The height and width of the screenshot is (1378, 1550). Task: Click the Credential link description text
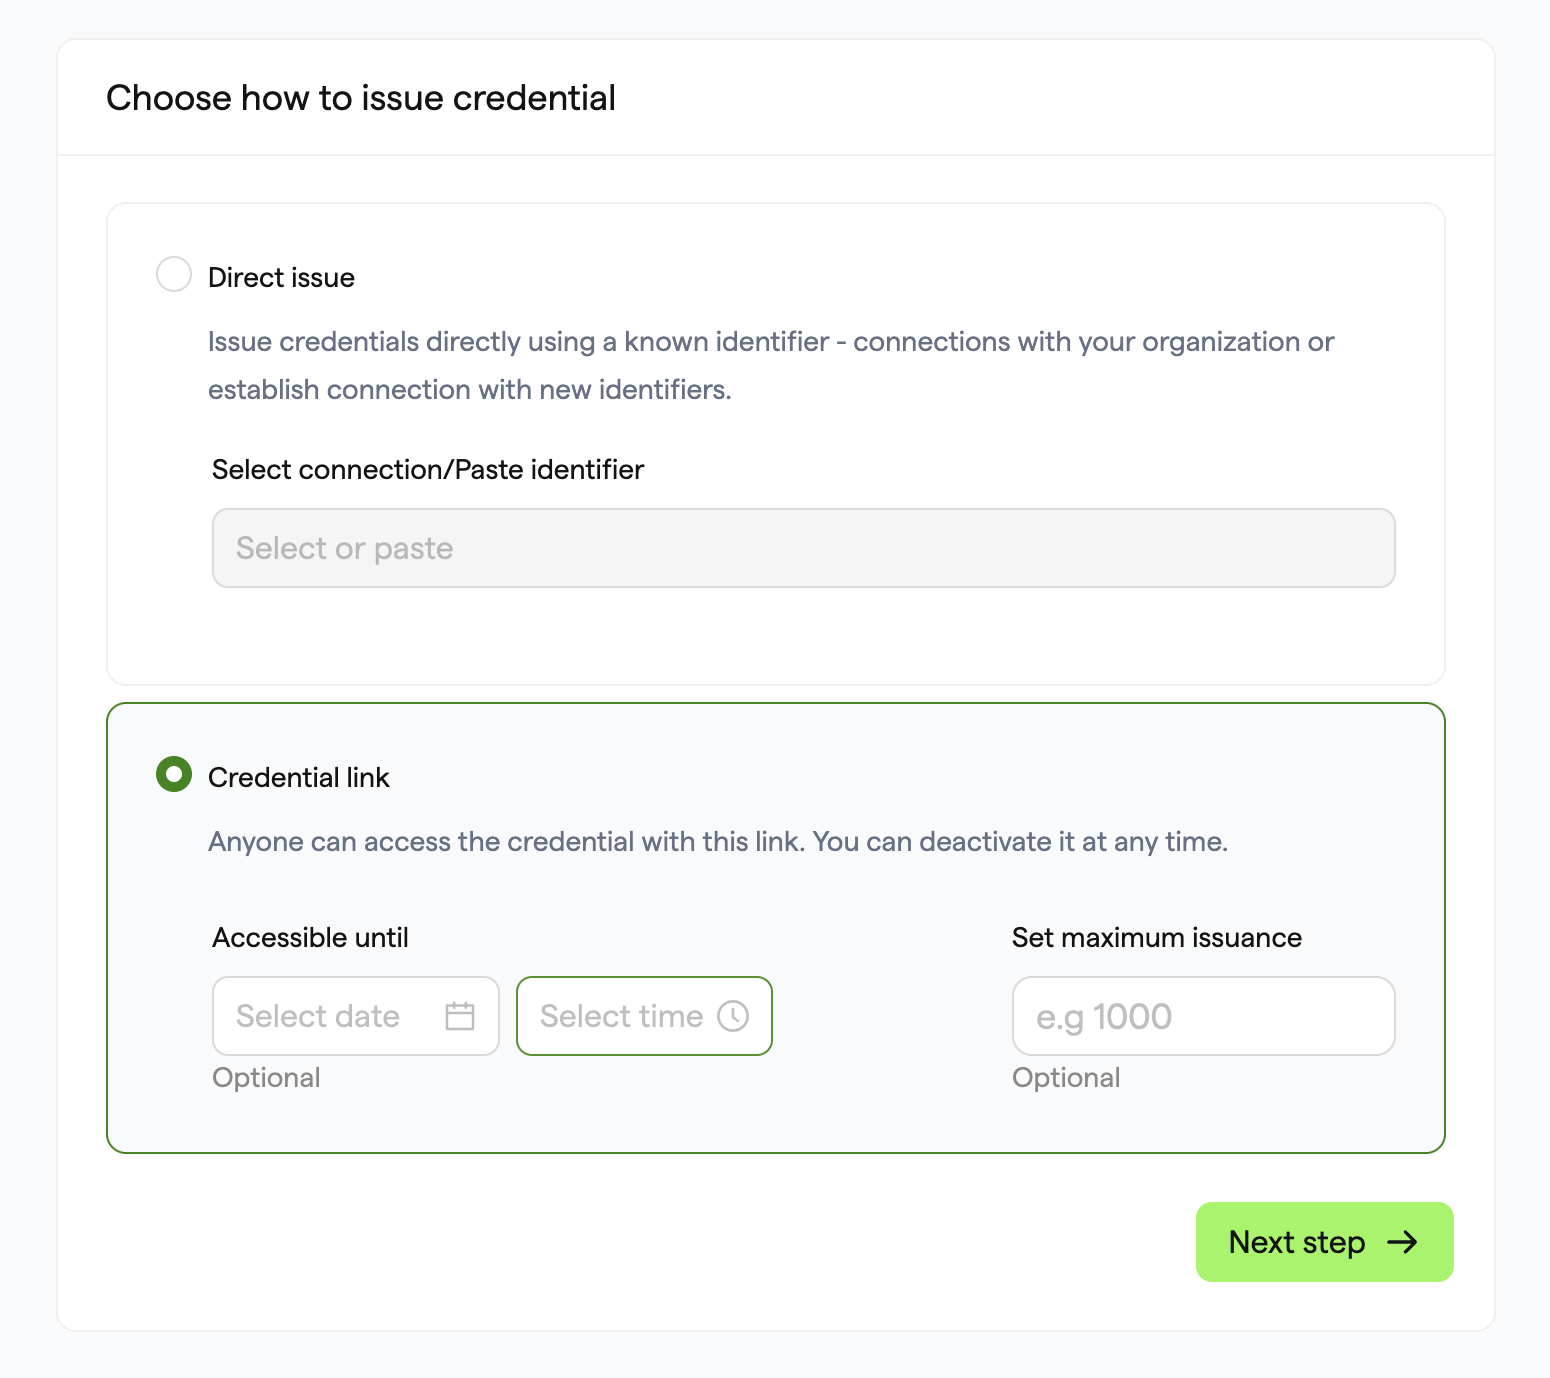pyautogui.click(x=718, y=841)
